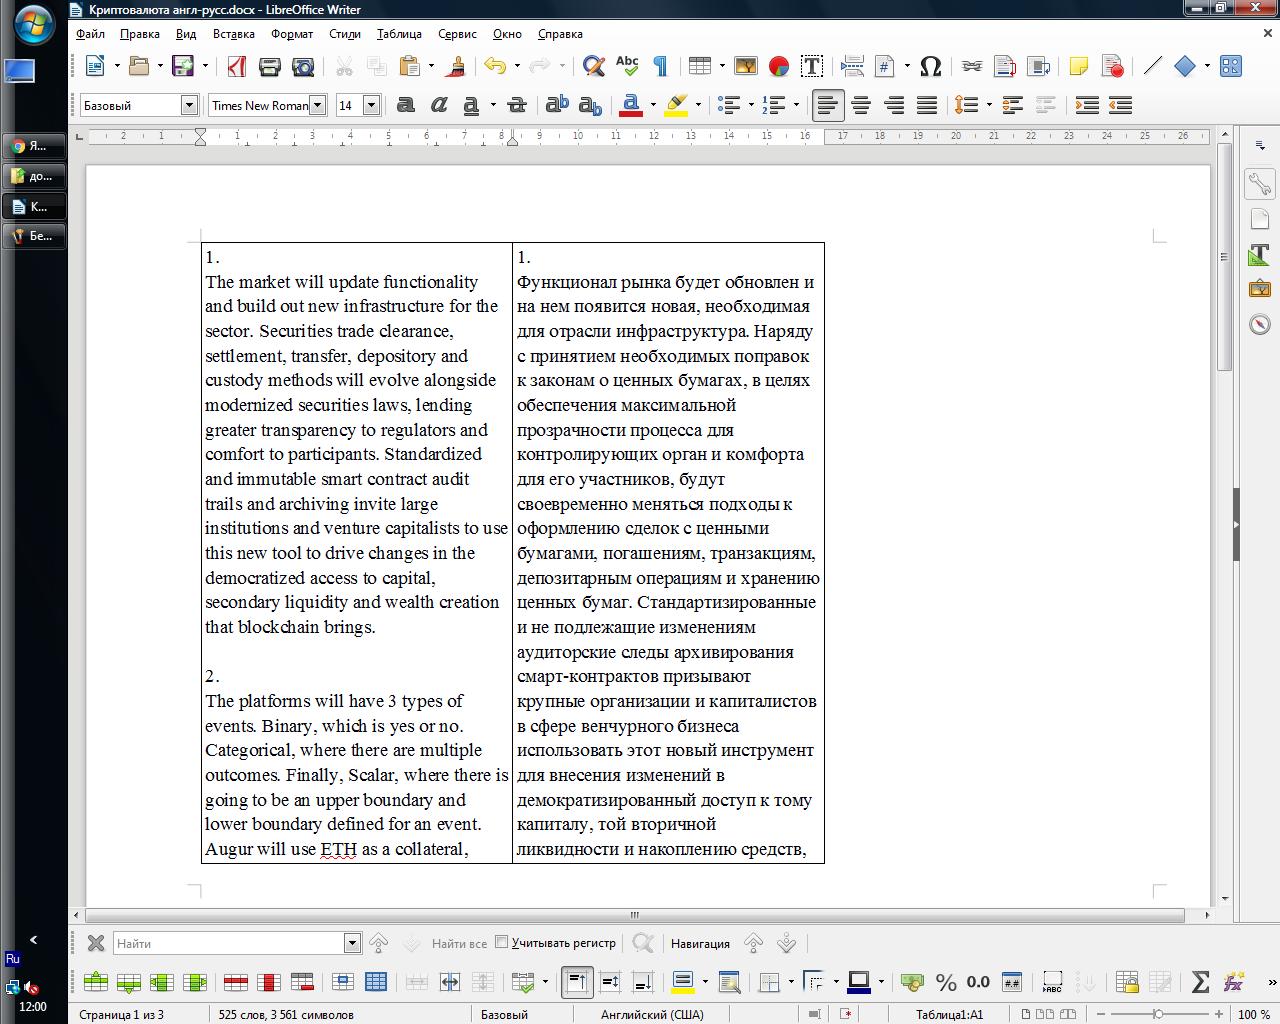
Task: Center align the paragraph
Action: pyautogui.click(x=861, y=105)
